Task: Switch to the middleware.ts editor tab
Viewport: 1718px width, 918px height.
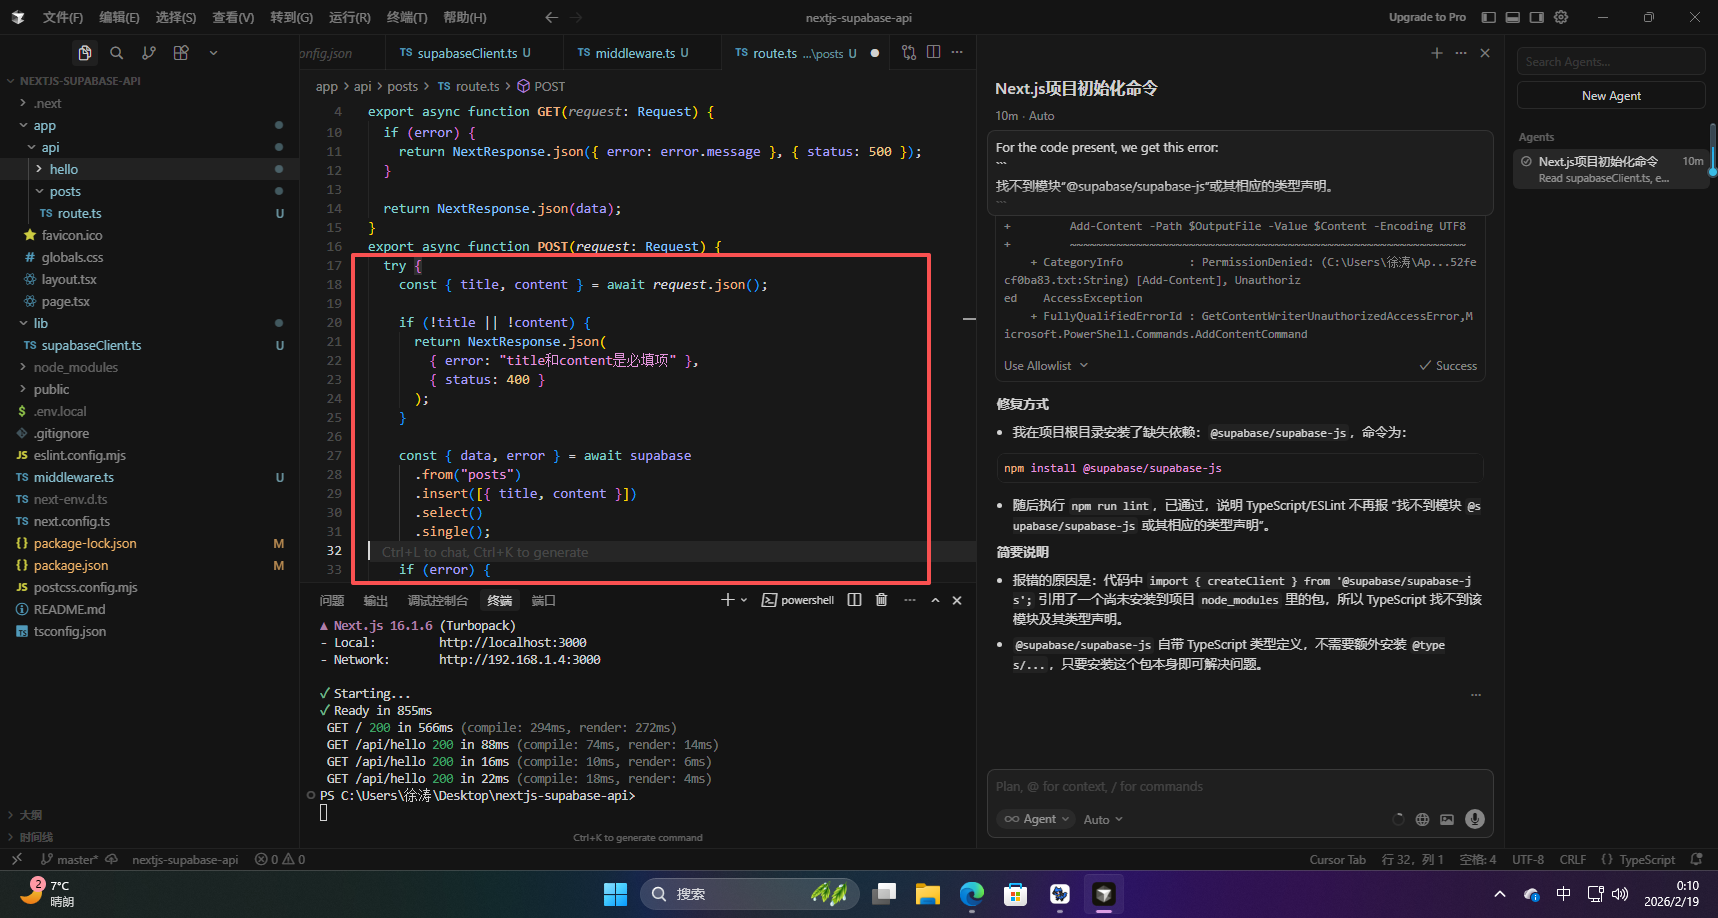Action: (635, 53)
